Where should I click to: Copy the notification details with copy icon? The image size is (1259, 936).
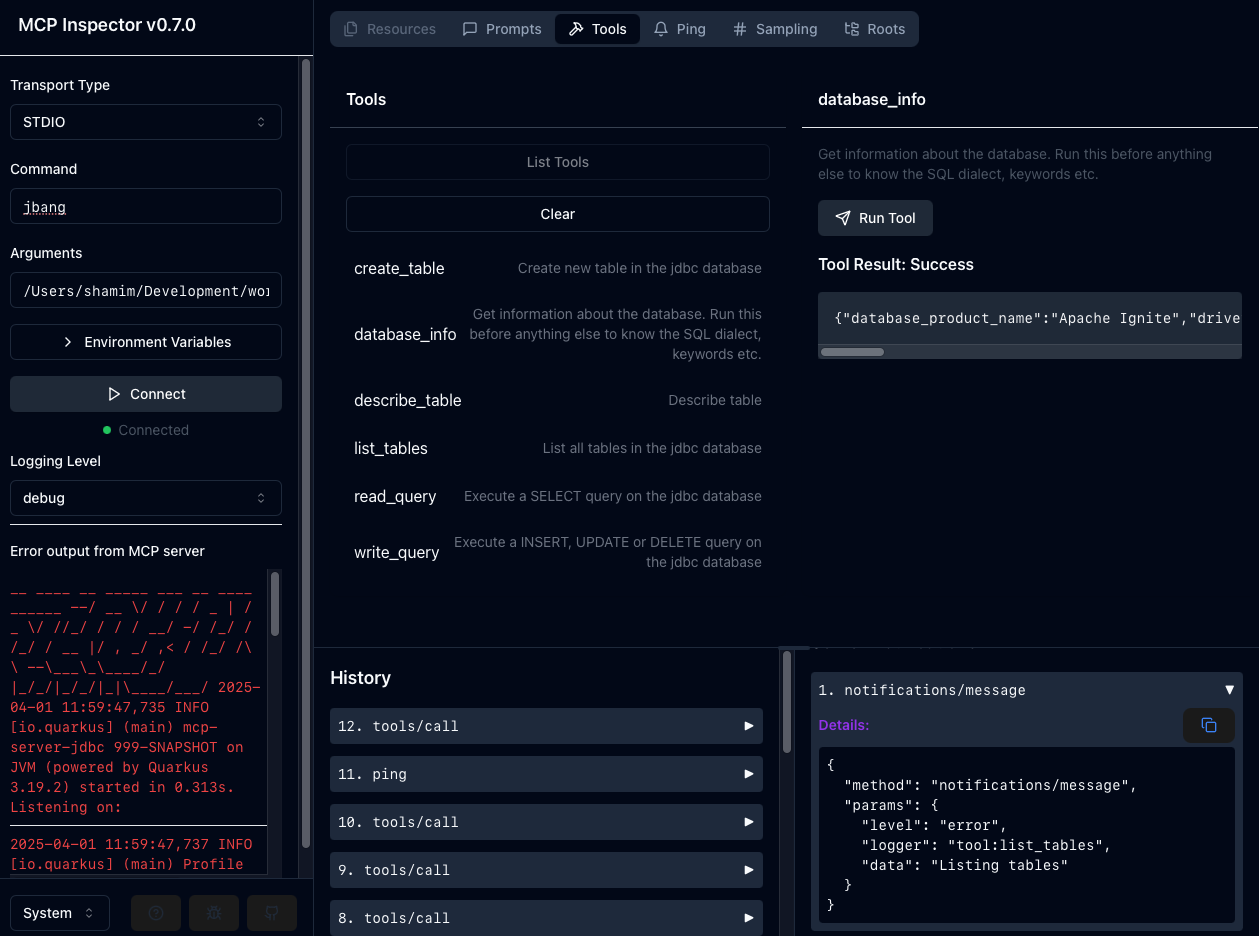coord(1209,725)
